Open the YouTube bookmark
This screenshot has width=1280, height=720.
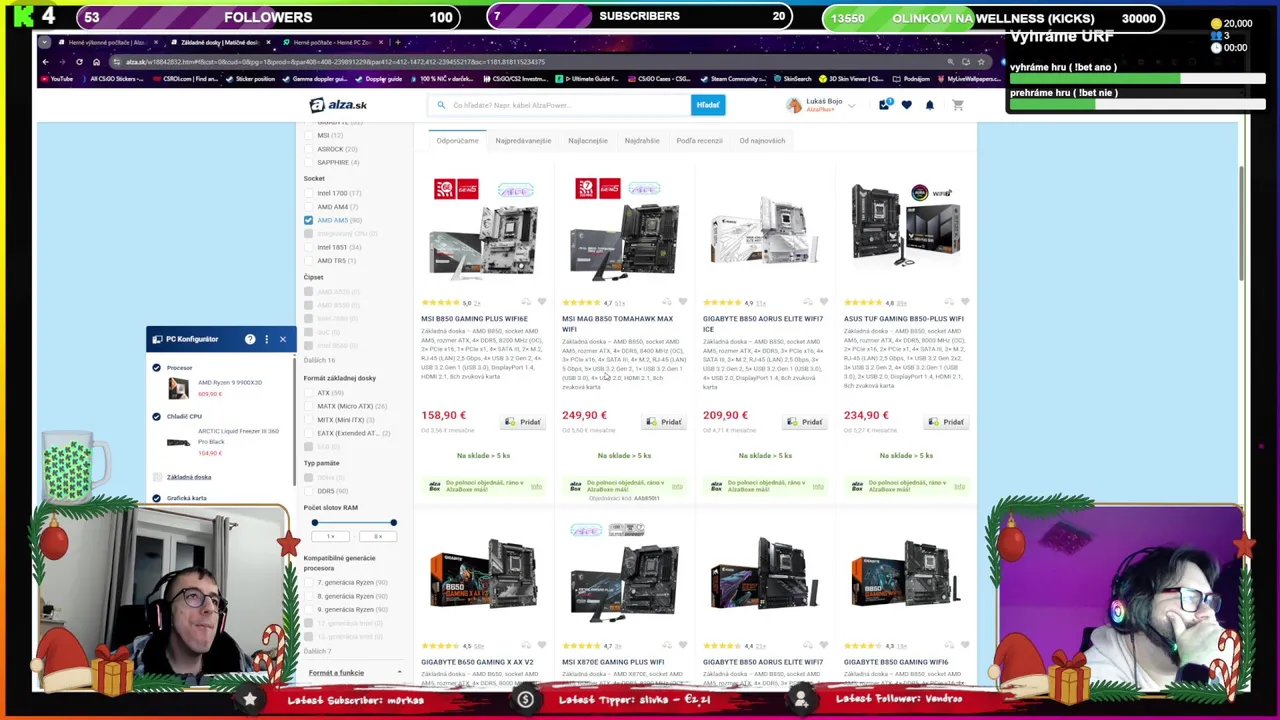coord(57,79)
